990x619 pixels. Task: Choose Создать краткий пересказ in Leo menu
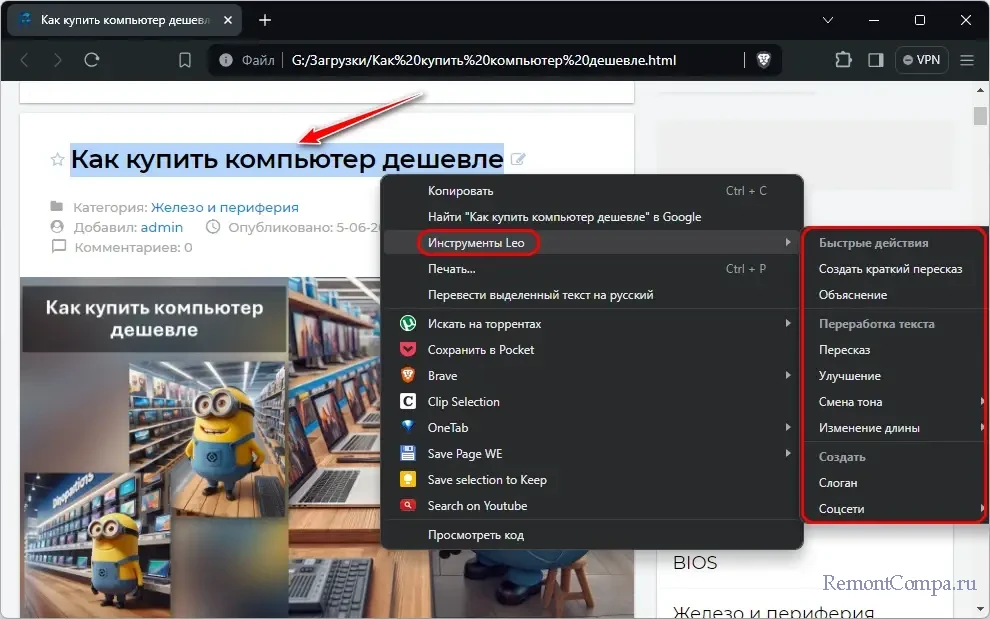(x=890, y=269)
